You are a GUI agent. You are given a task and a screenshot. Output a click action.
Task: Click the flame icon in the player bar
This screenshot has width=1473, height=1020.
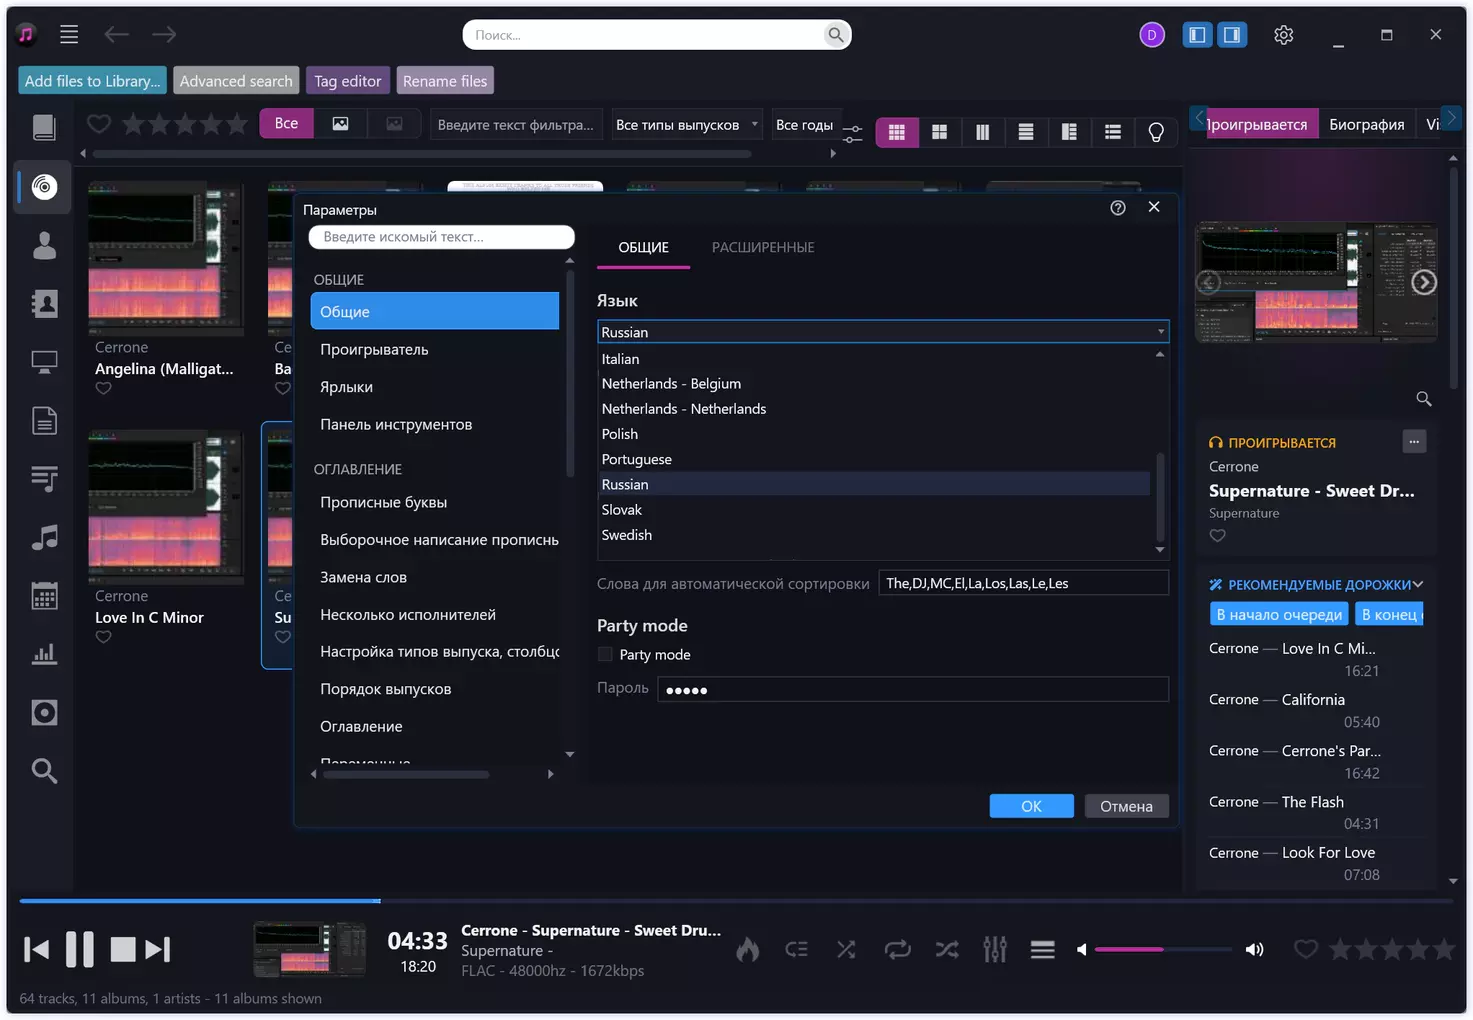[x=748, y=949]
